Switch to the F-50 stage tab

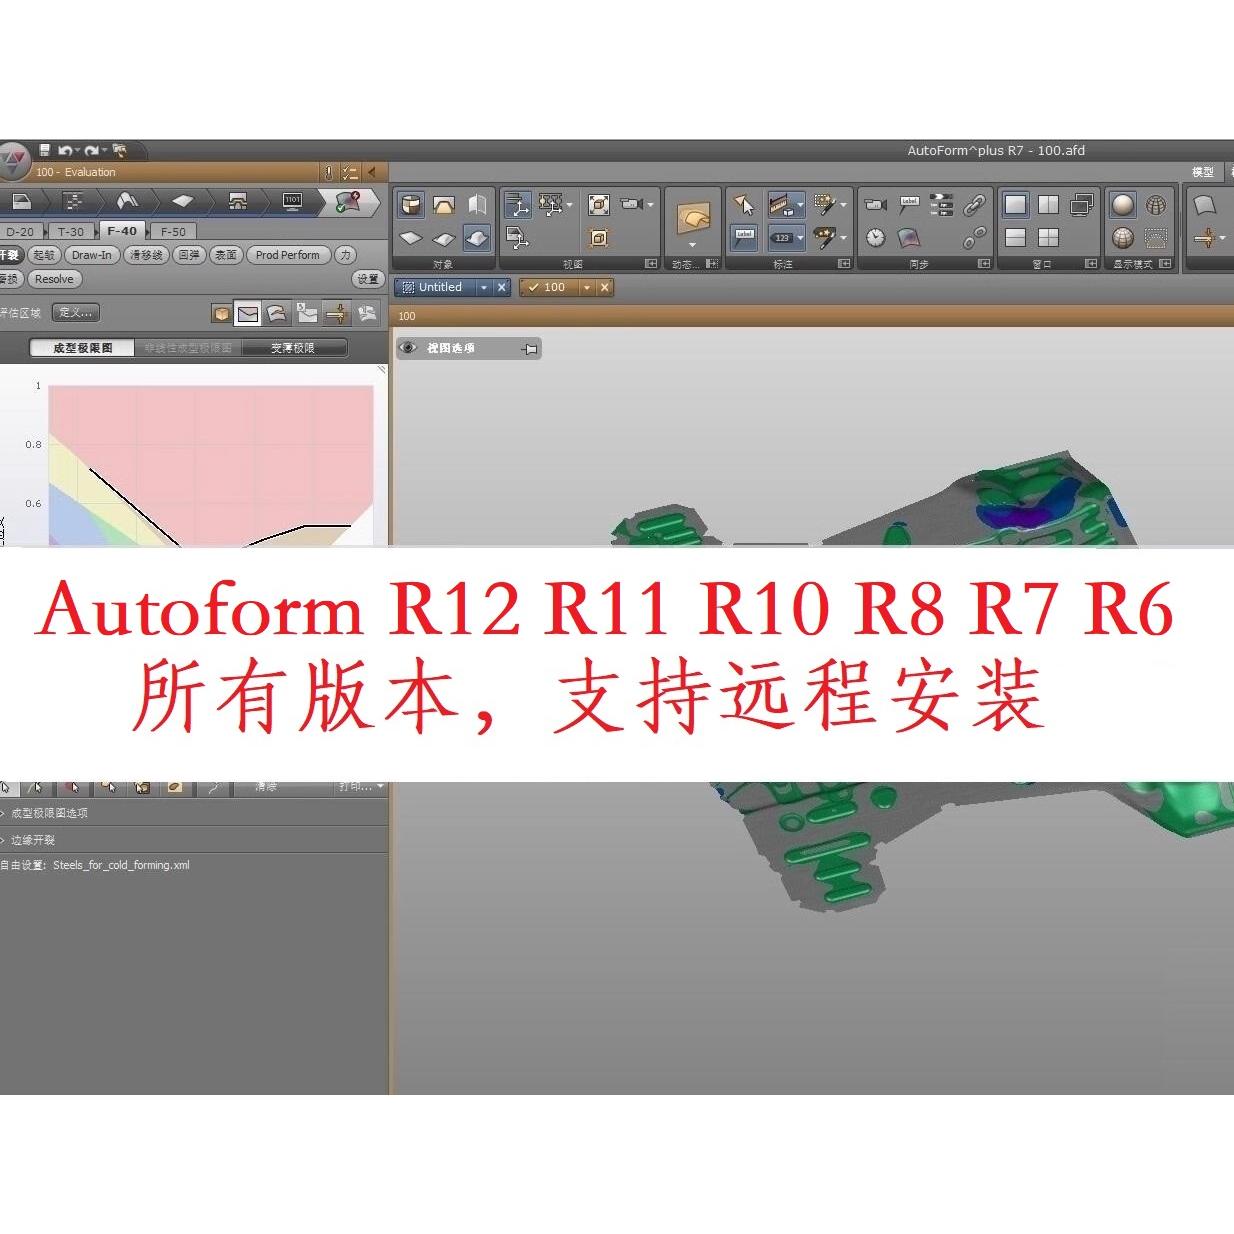click(x=172, y=231)
